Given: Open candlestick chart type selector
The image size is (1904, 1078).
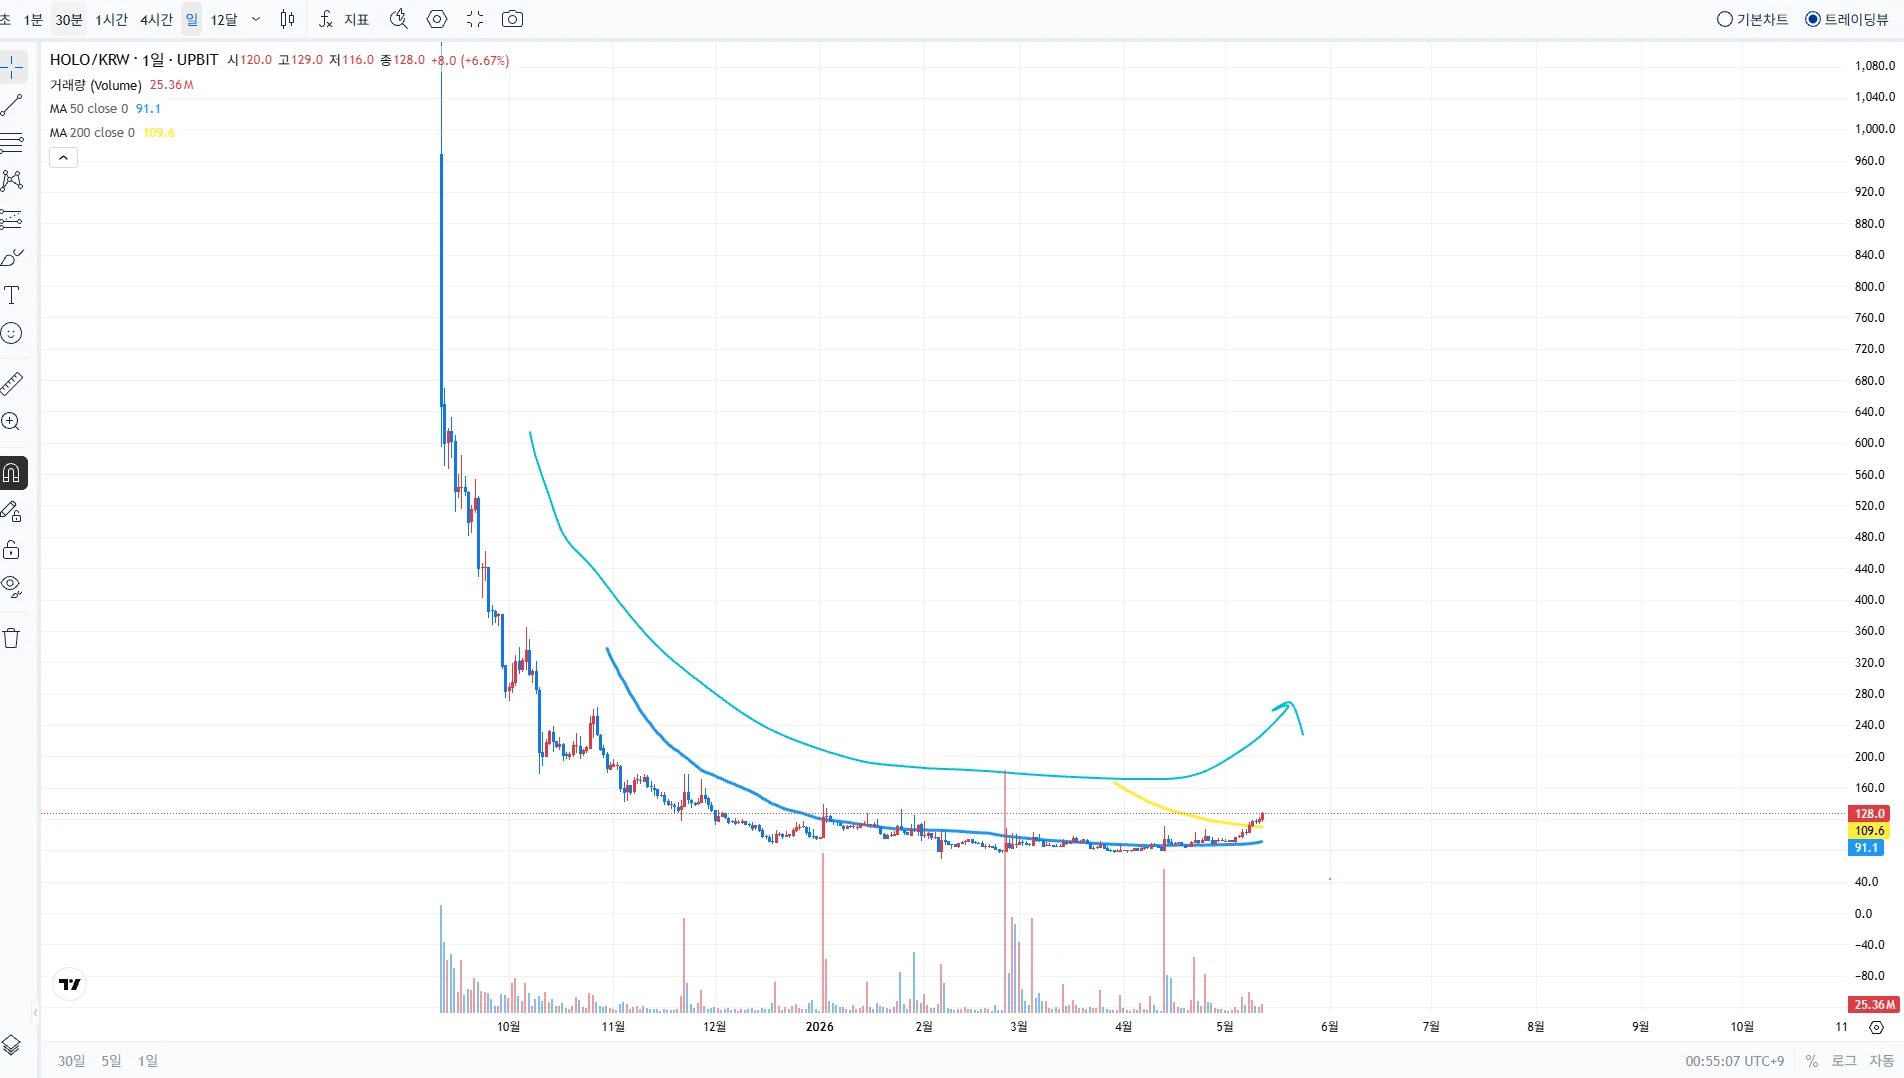Looking at the screenshot, I should [287, 19].
